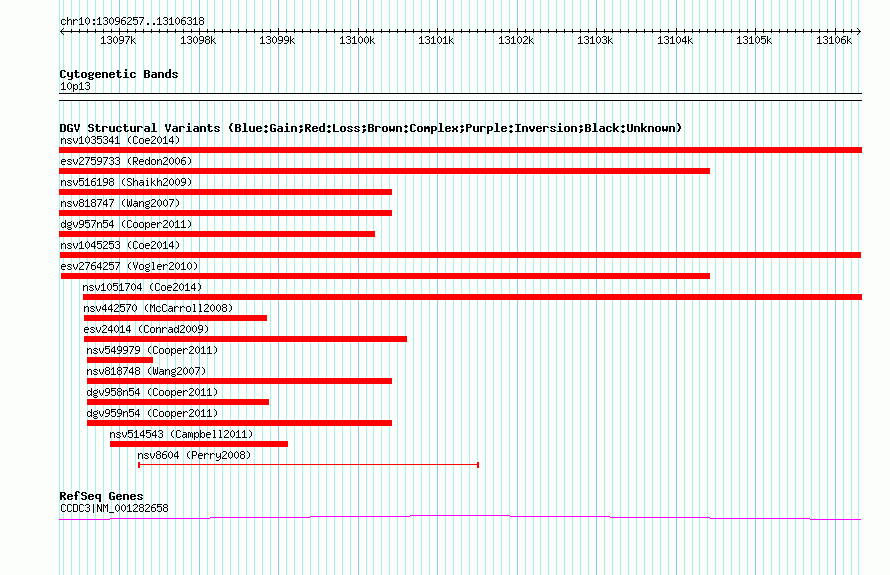Click the 13098k ruler mark
Viewport: 890px width, 575px height.
coord(198,40)
